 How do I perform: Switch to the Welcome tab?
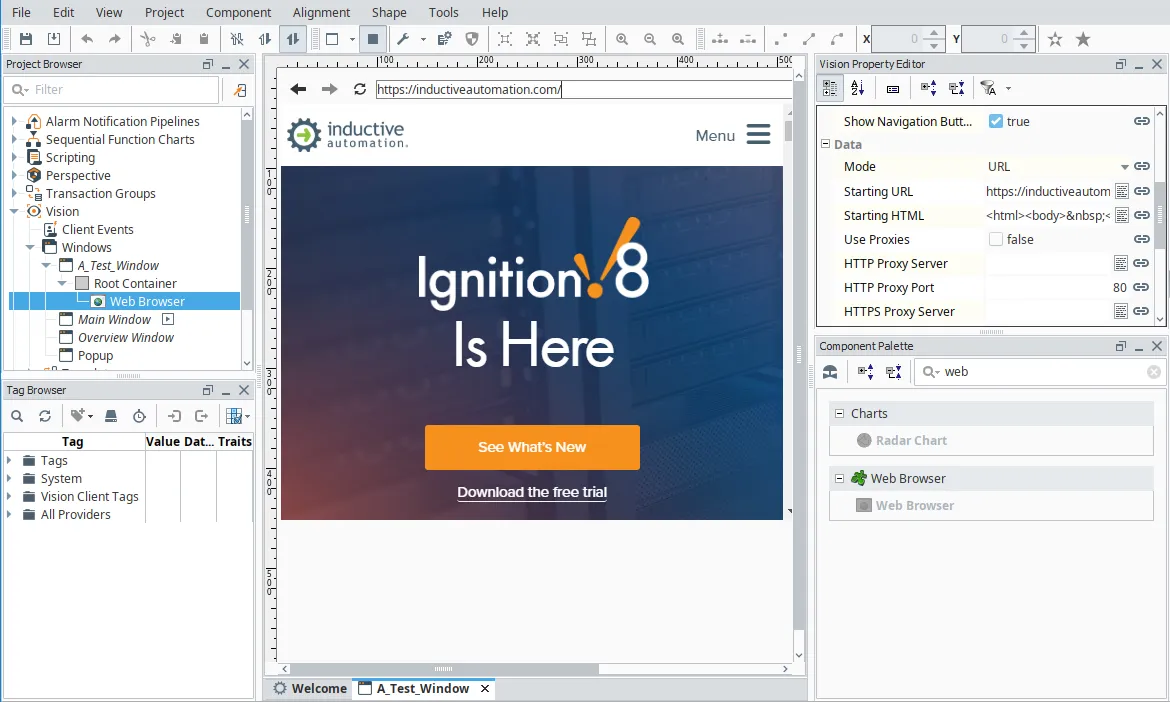(x=310, y=688)
